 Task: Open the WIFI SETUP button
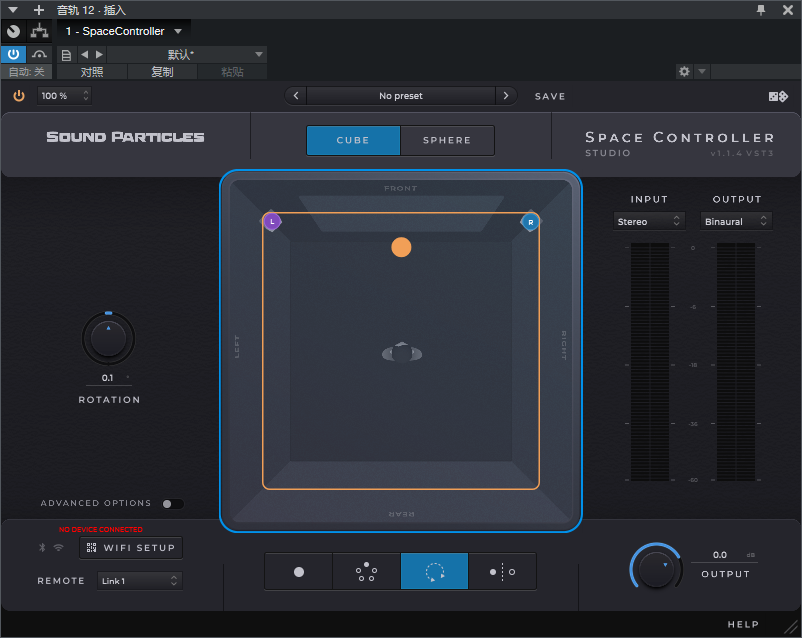pyautogui.click(x=131, y=547)
